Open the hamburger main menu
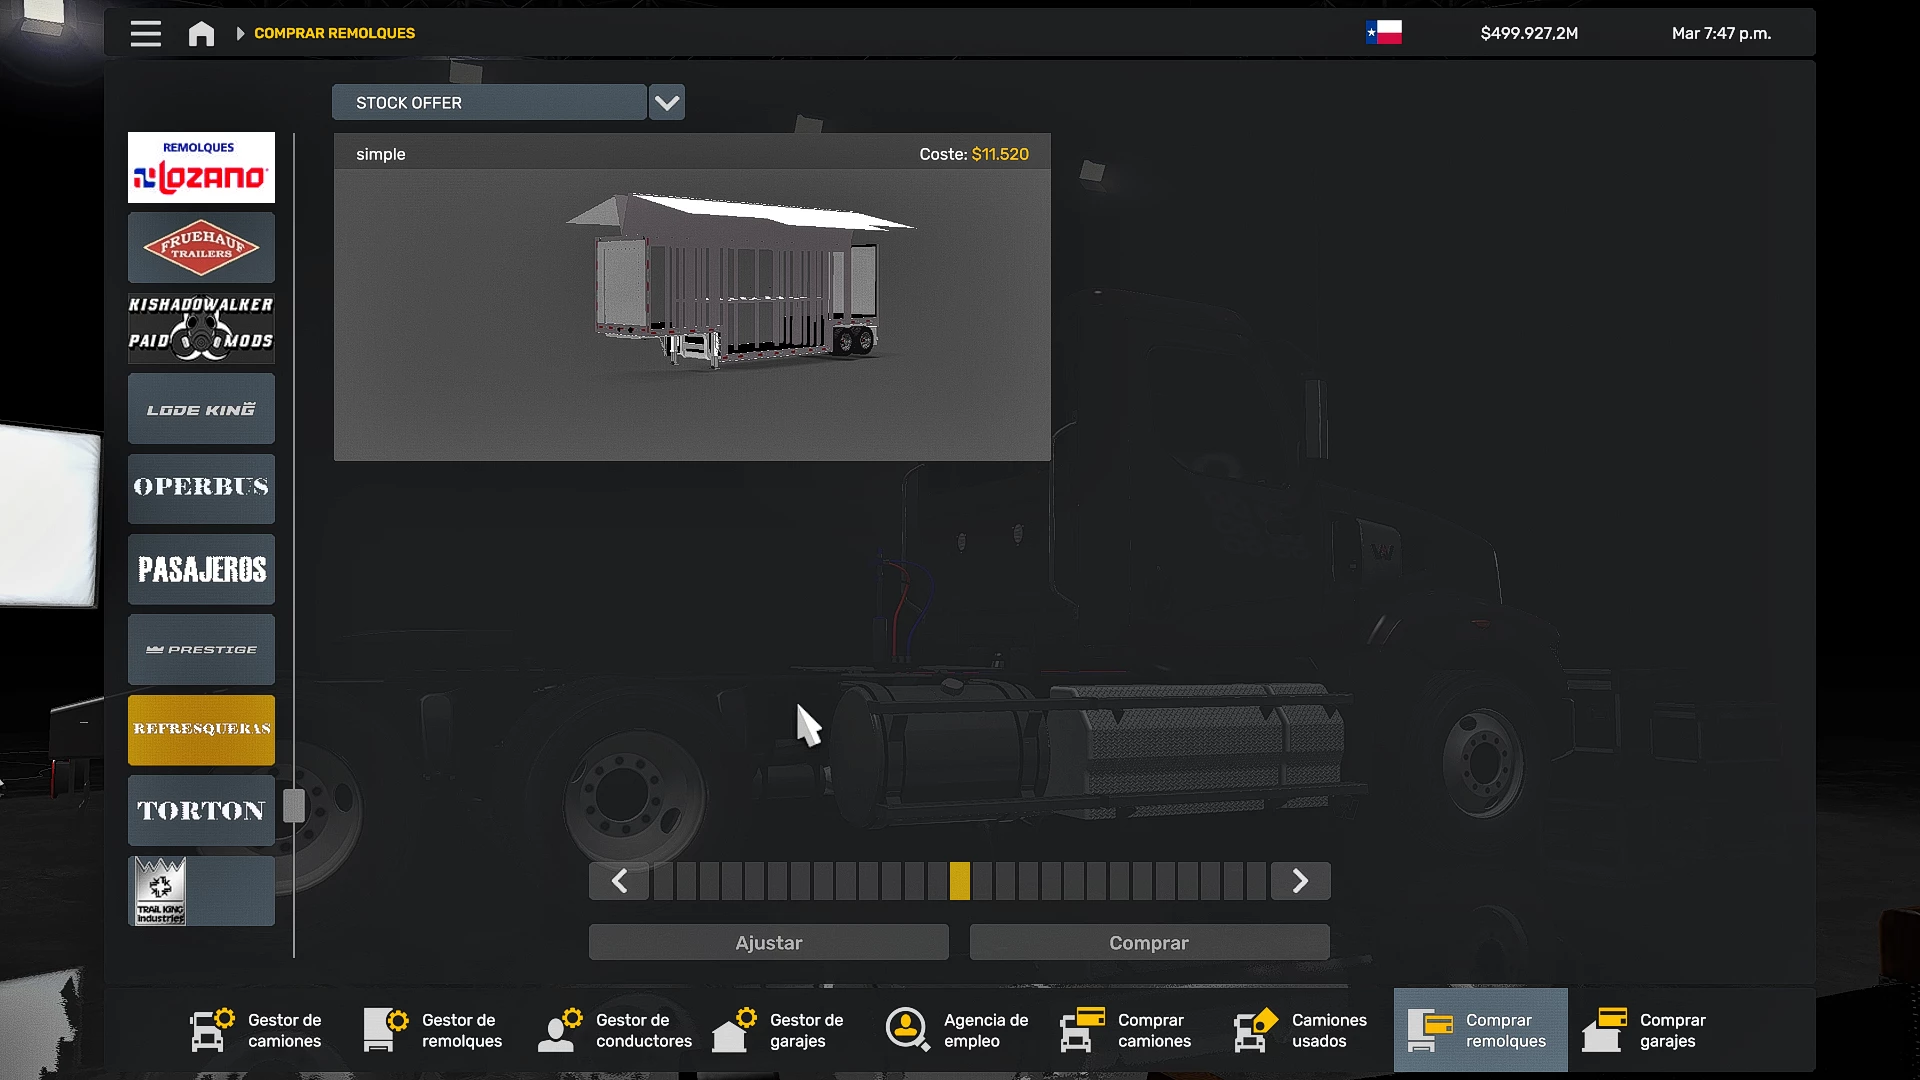1920x1080 pixels. coord(145,34)
